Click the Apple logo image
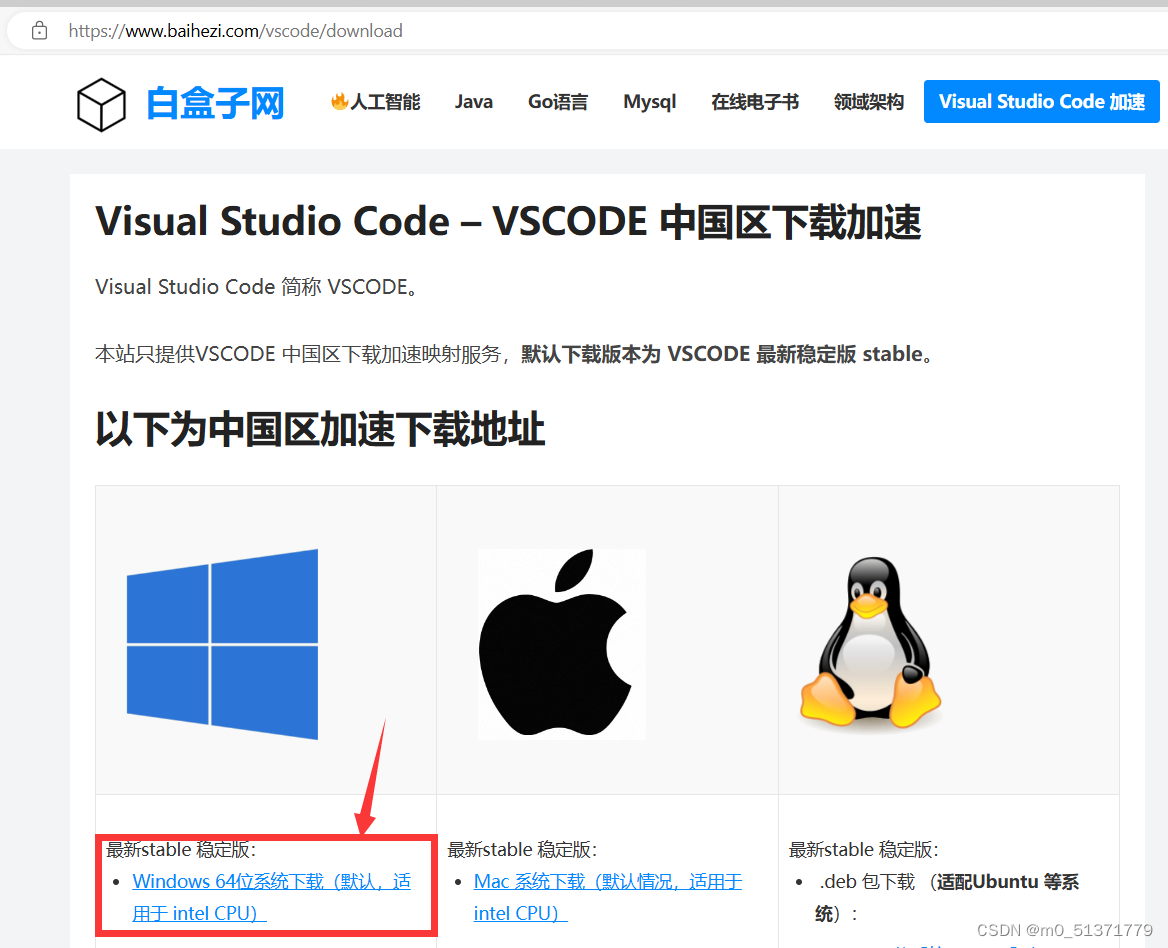1168x948 pixels. point(562,644)
